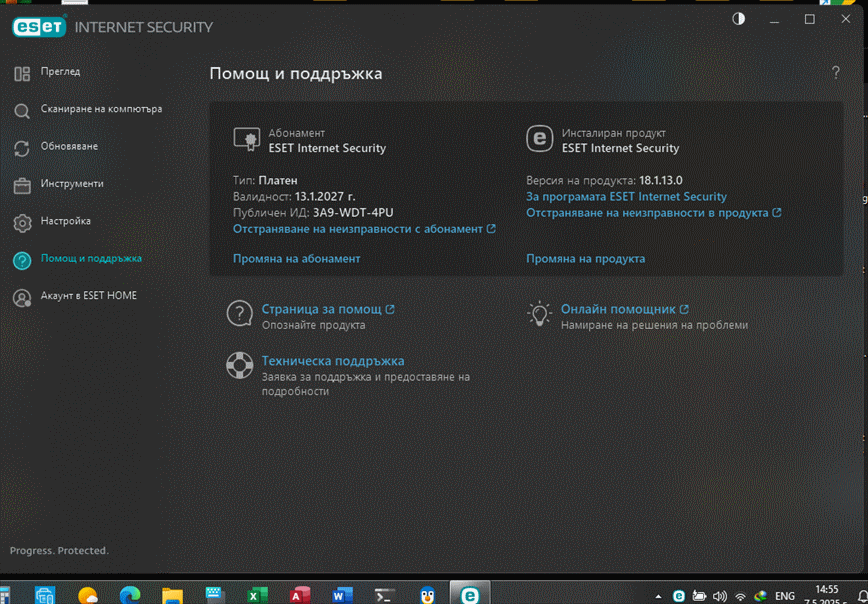
Task: Click the user icon for Акаунт в ESET HOME
Action: 22,298
